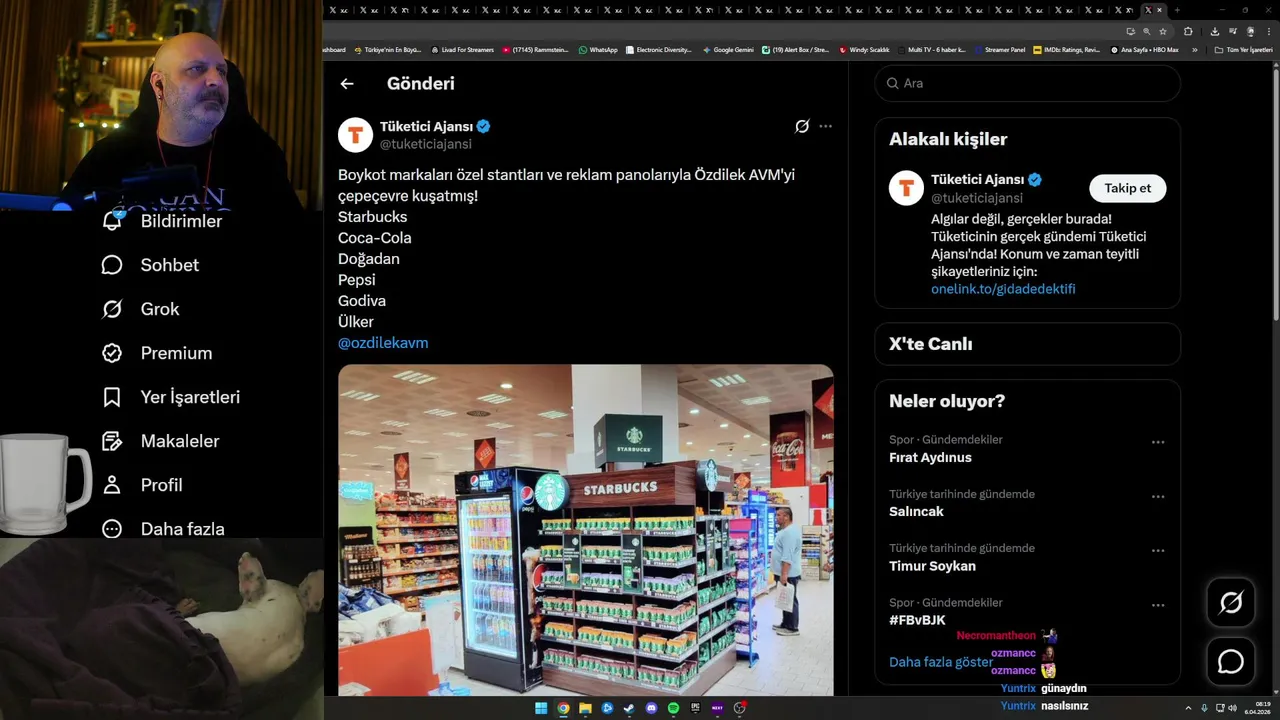
Task: Open the Livad For Streamers bookmark
Action: tap(462, 49)
